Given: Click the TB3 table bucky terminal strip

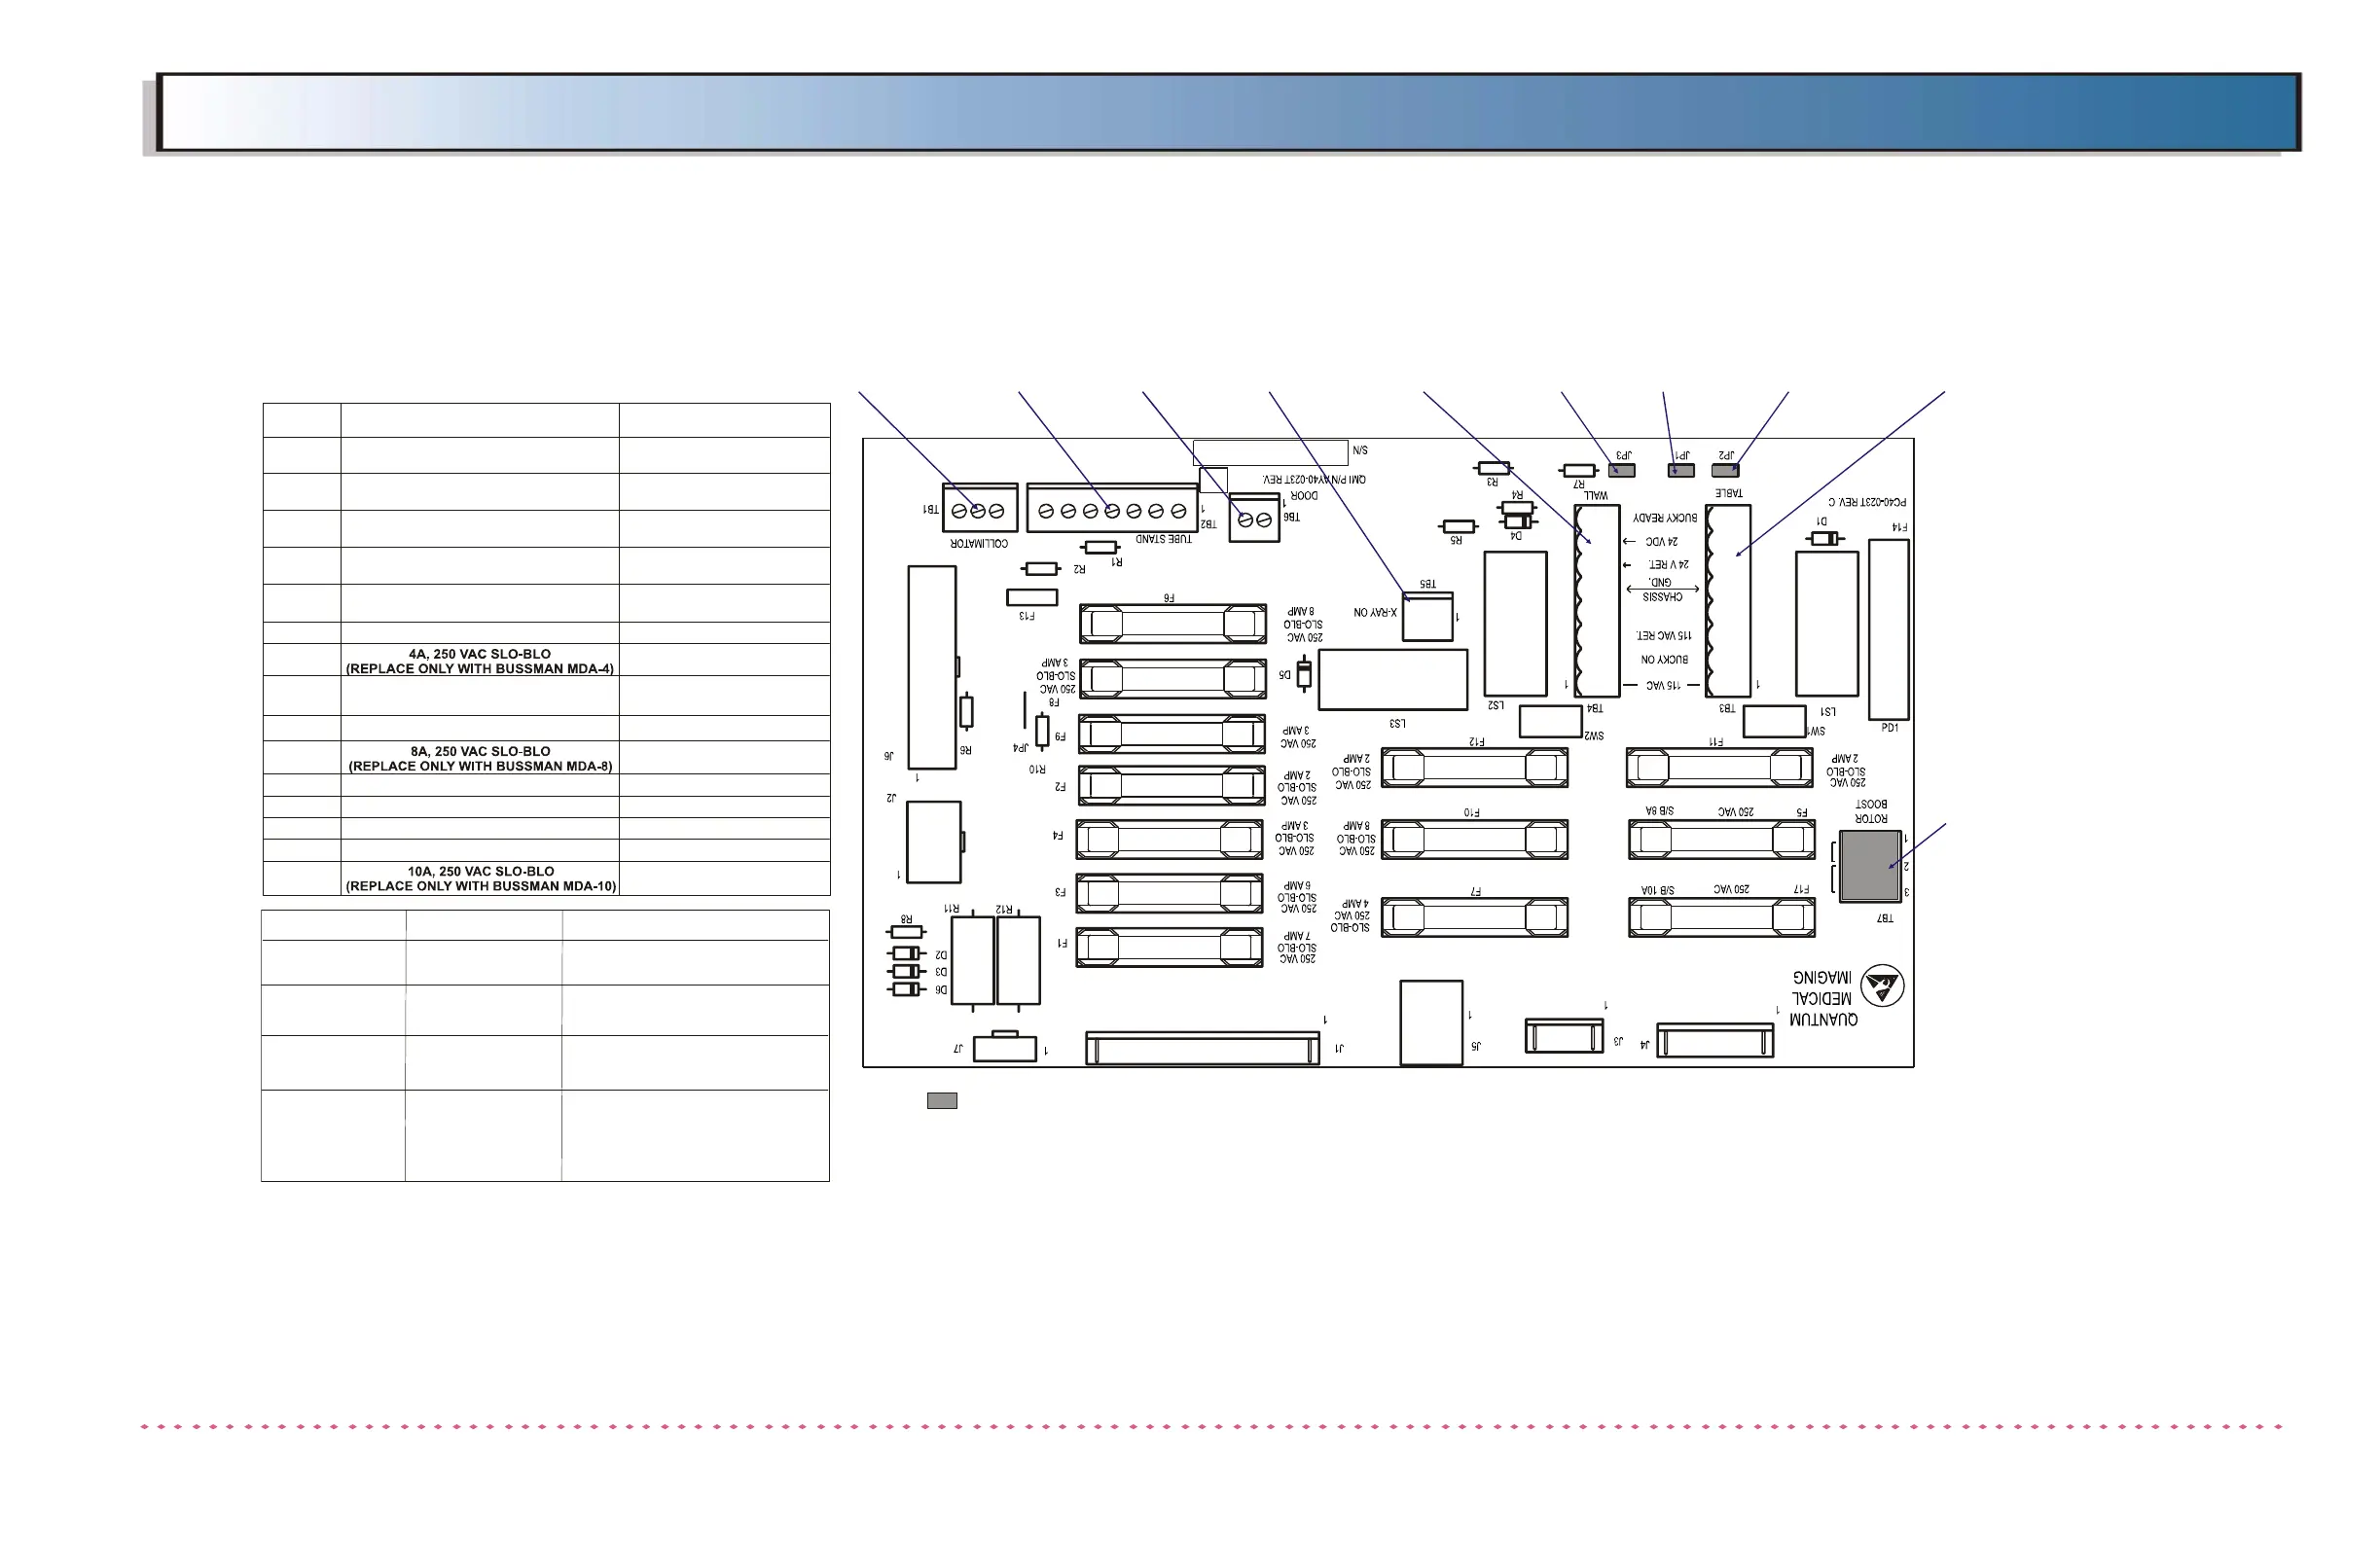Looking at the screenshot, I should tap(1728, 601).
